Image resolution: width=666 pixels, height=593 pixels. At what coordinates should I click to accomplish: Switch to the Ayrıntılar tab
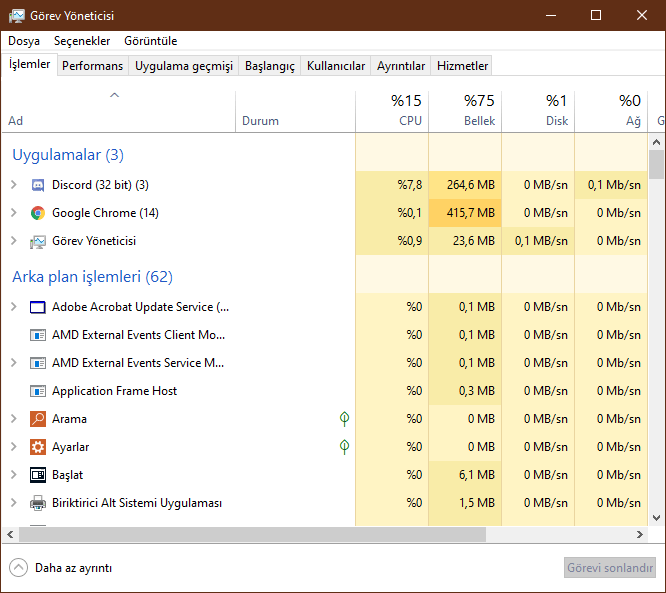click(401, 66)
